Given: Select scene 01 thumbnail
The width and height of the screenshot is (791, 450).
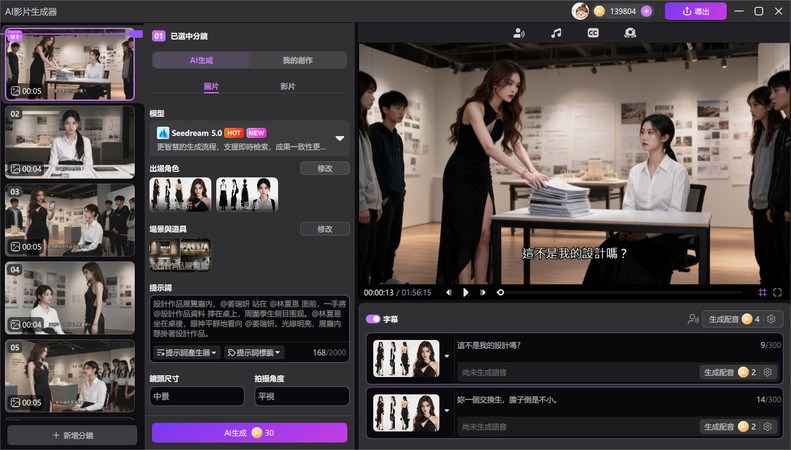Looking at the screenshot, I should pos(70,64).
